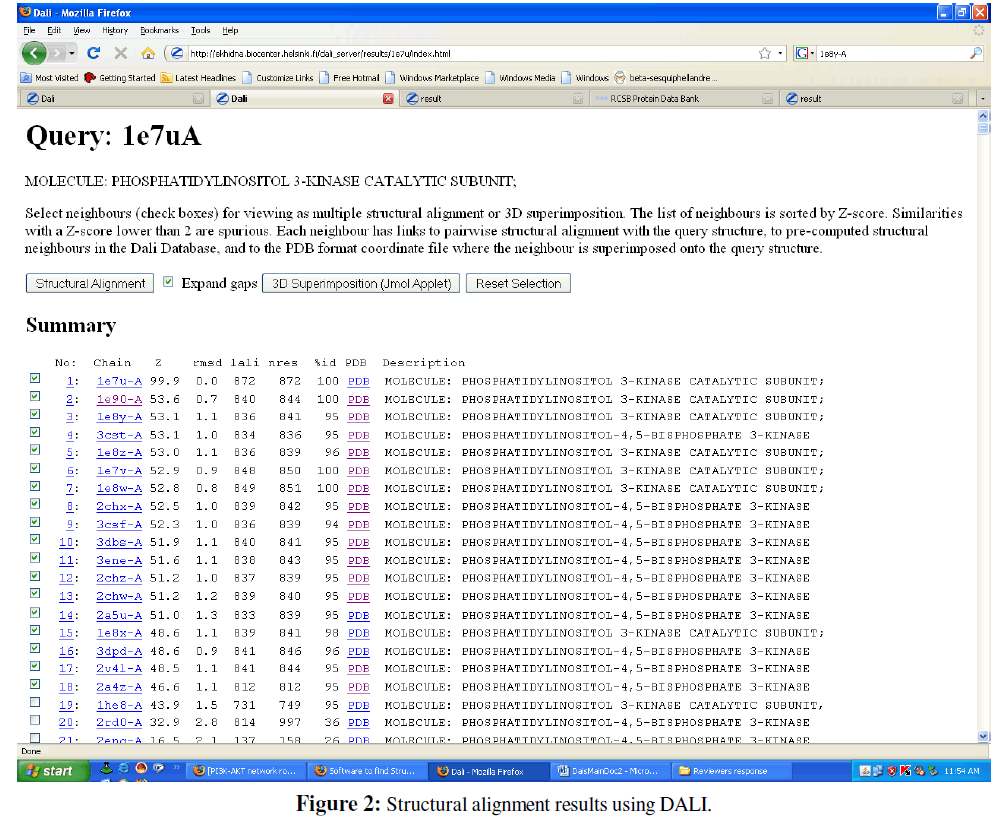
Task: Open the 1e90-A chain link
Action: pyautogui.click(x=118, y=399)
